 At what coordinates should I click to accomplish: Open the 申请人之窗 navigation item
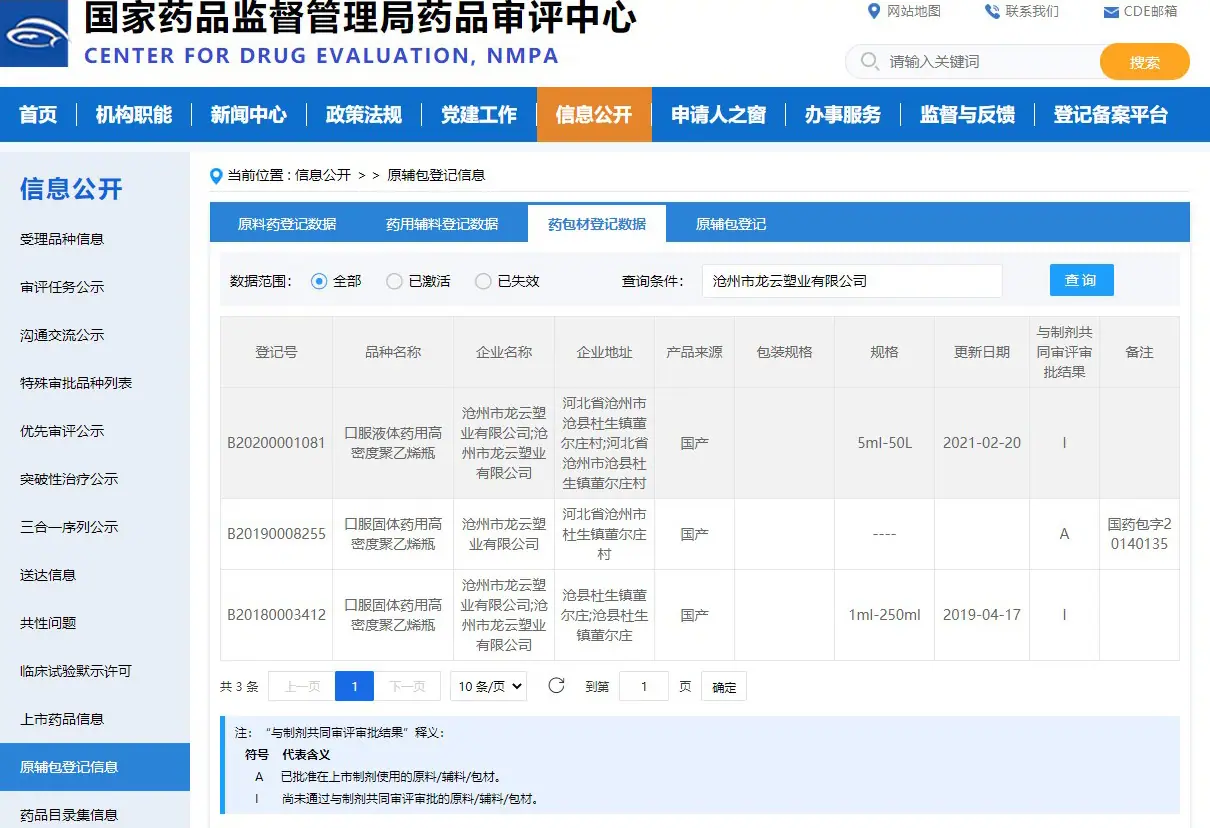click(x=718, y=115)
